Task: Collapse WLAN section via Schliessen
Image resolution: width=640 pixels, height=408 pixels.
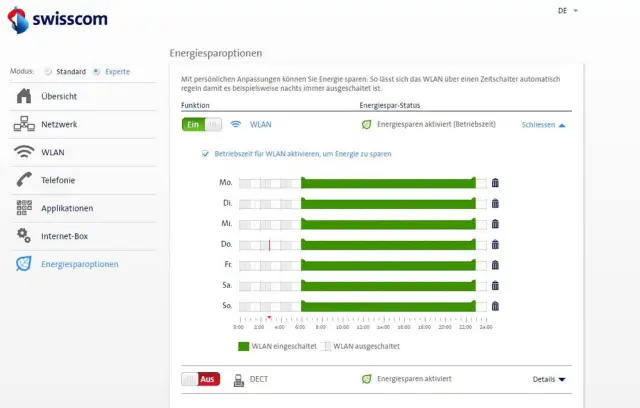Action: 543,125
